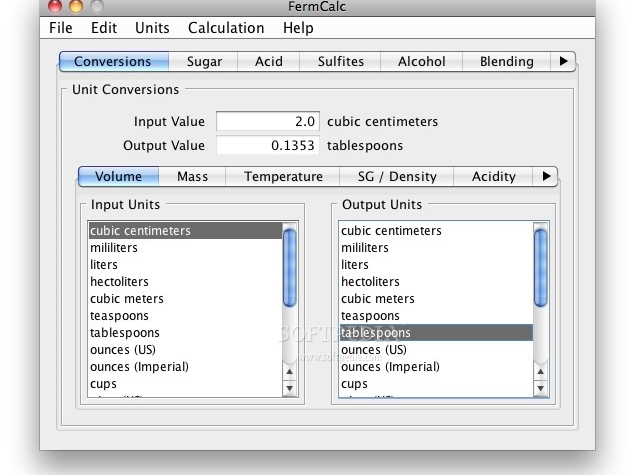The width and height of the screenshot is (635, 475).
Task: Click the Input Value field
Action: (x=267, y=121)
